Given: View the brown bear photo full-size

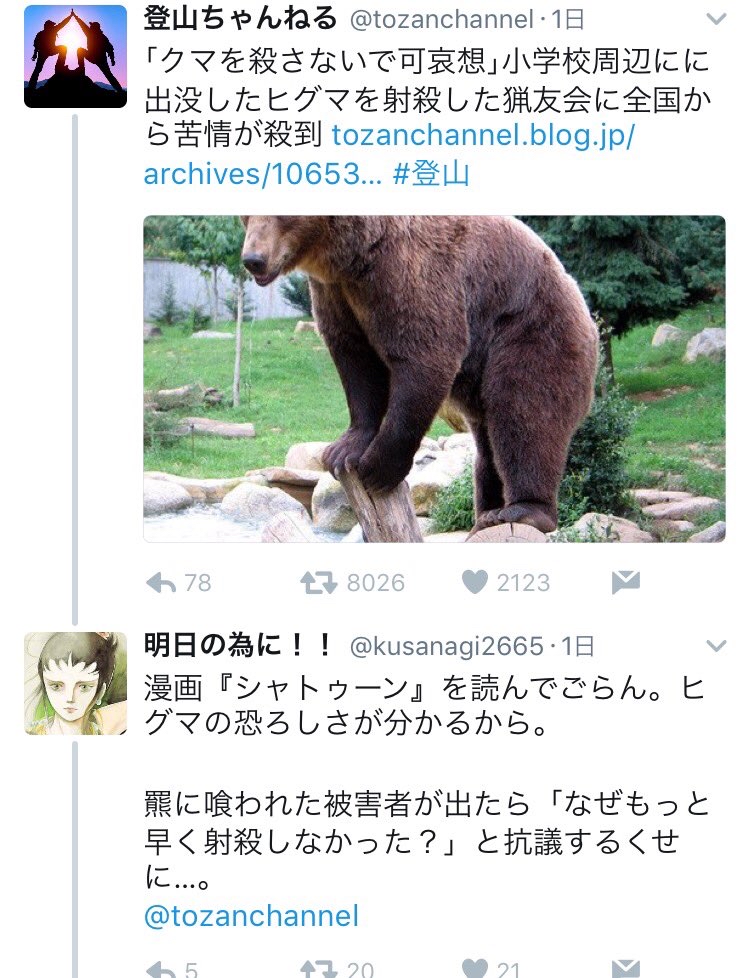Looking at the screenshot, I should pos(434,379).
